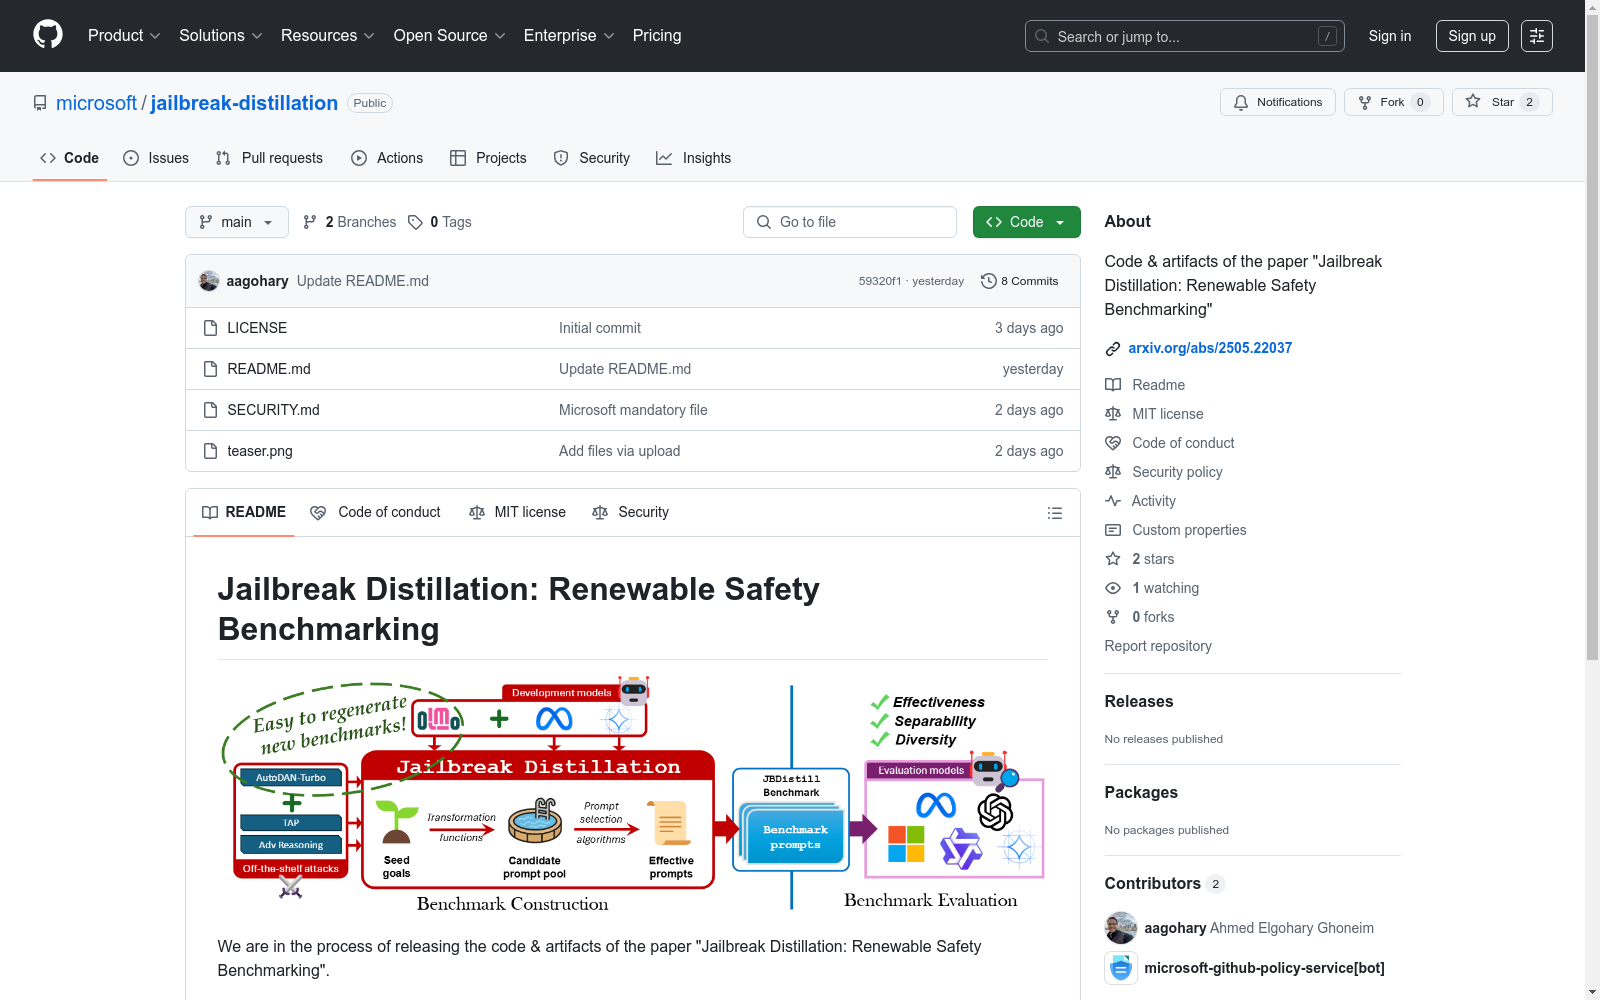Click aagohary contributor avatar
1600x1000 pixels.
(x=1121, y=928)
